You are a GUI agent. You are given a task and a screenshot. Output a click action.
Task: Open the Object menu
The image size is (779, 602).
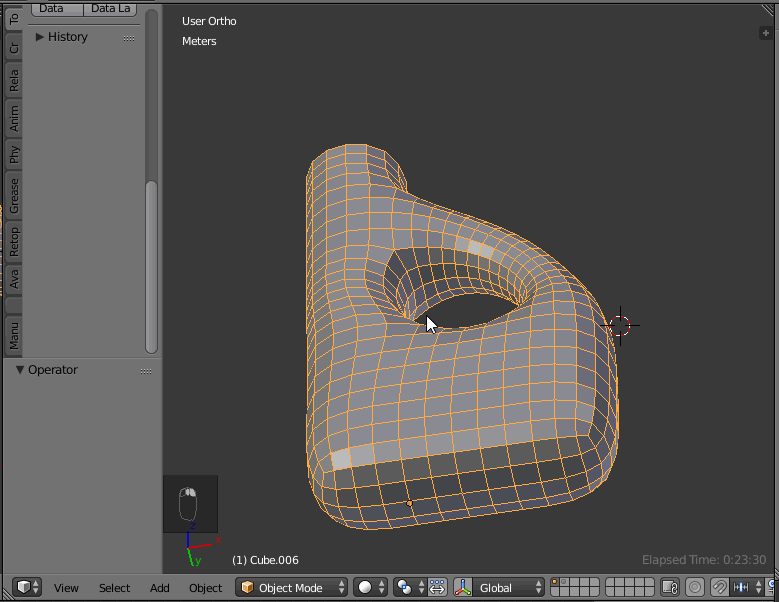click(x=205, y=588)
